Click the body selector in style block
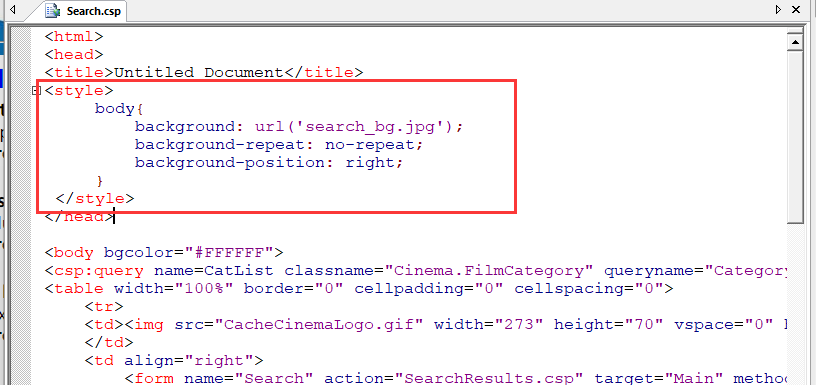This screenshot has width=816, height=385. point(114,109)
